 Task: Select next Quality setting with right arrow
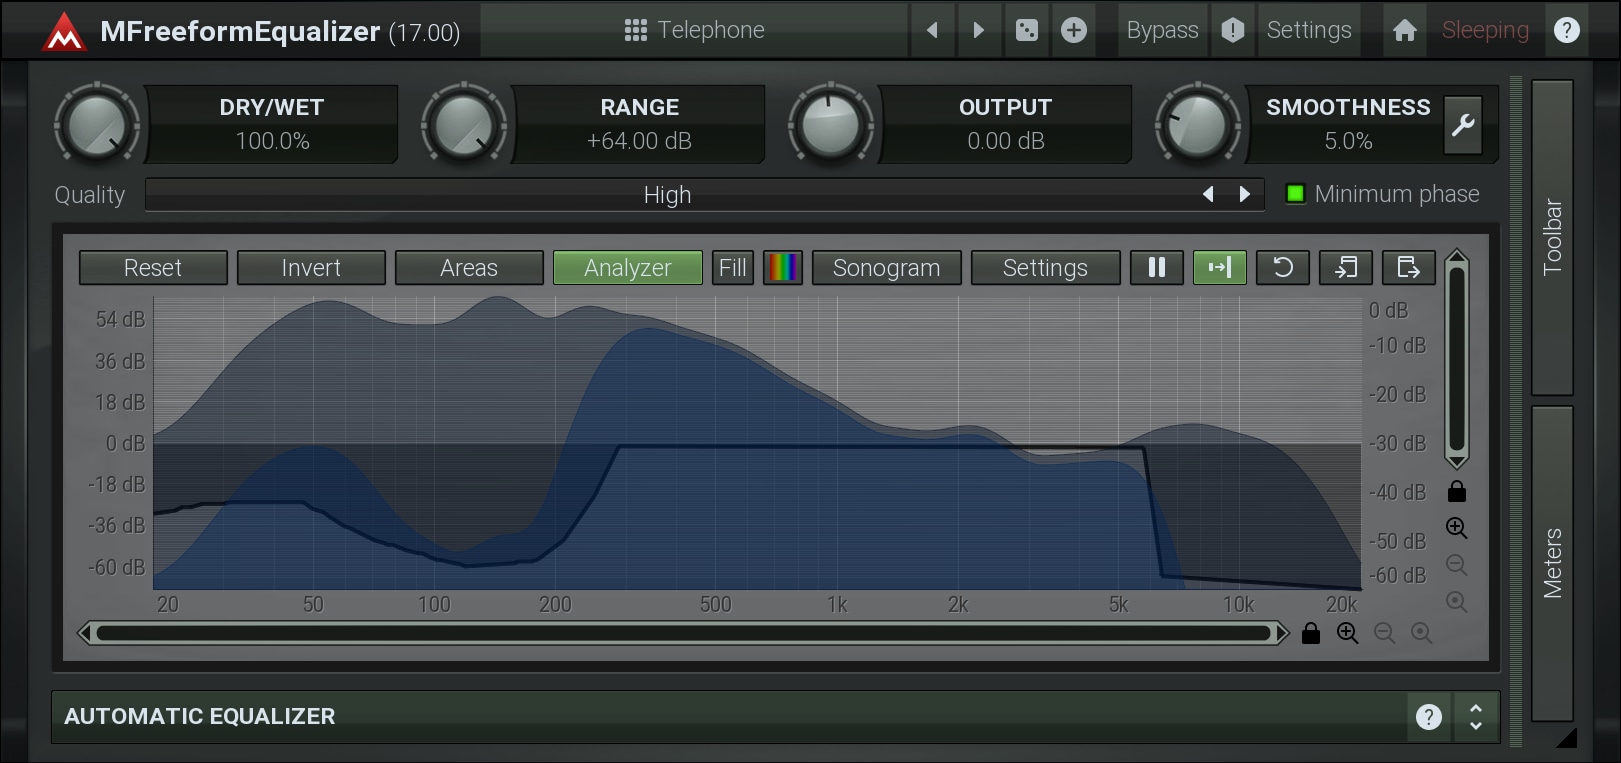click(1244, 194)
